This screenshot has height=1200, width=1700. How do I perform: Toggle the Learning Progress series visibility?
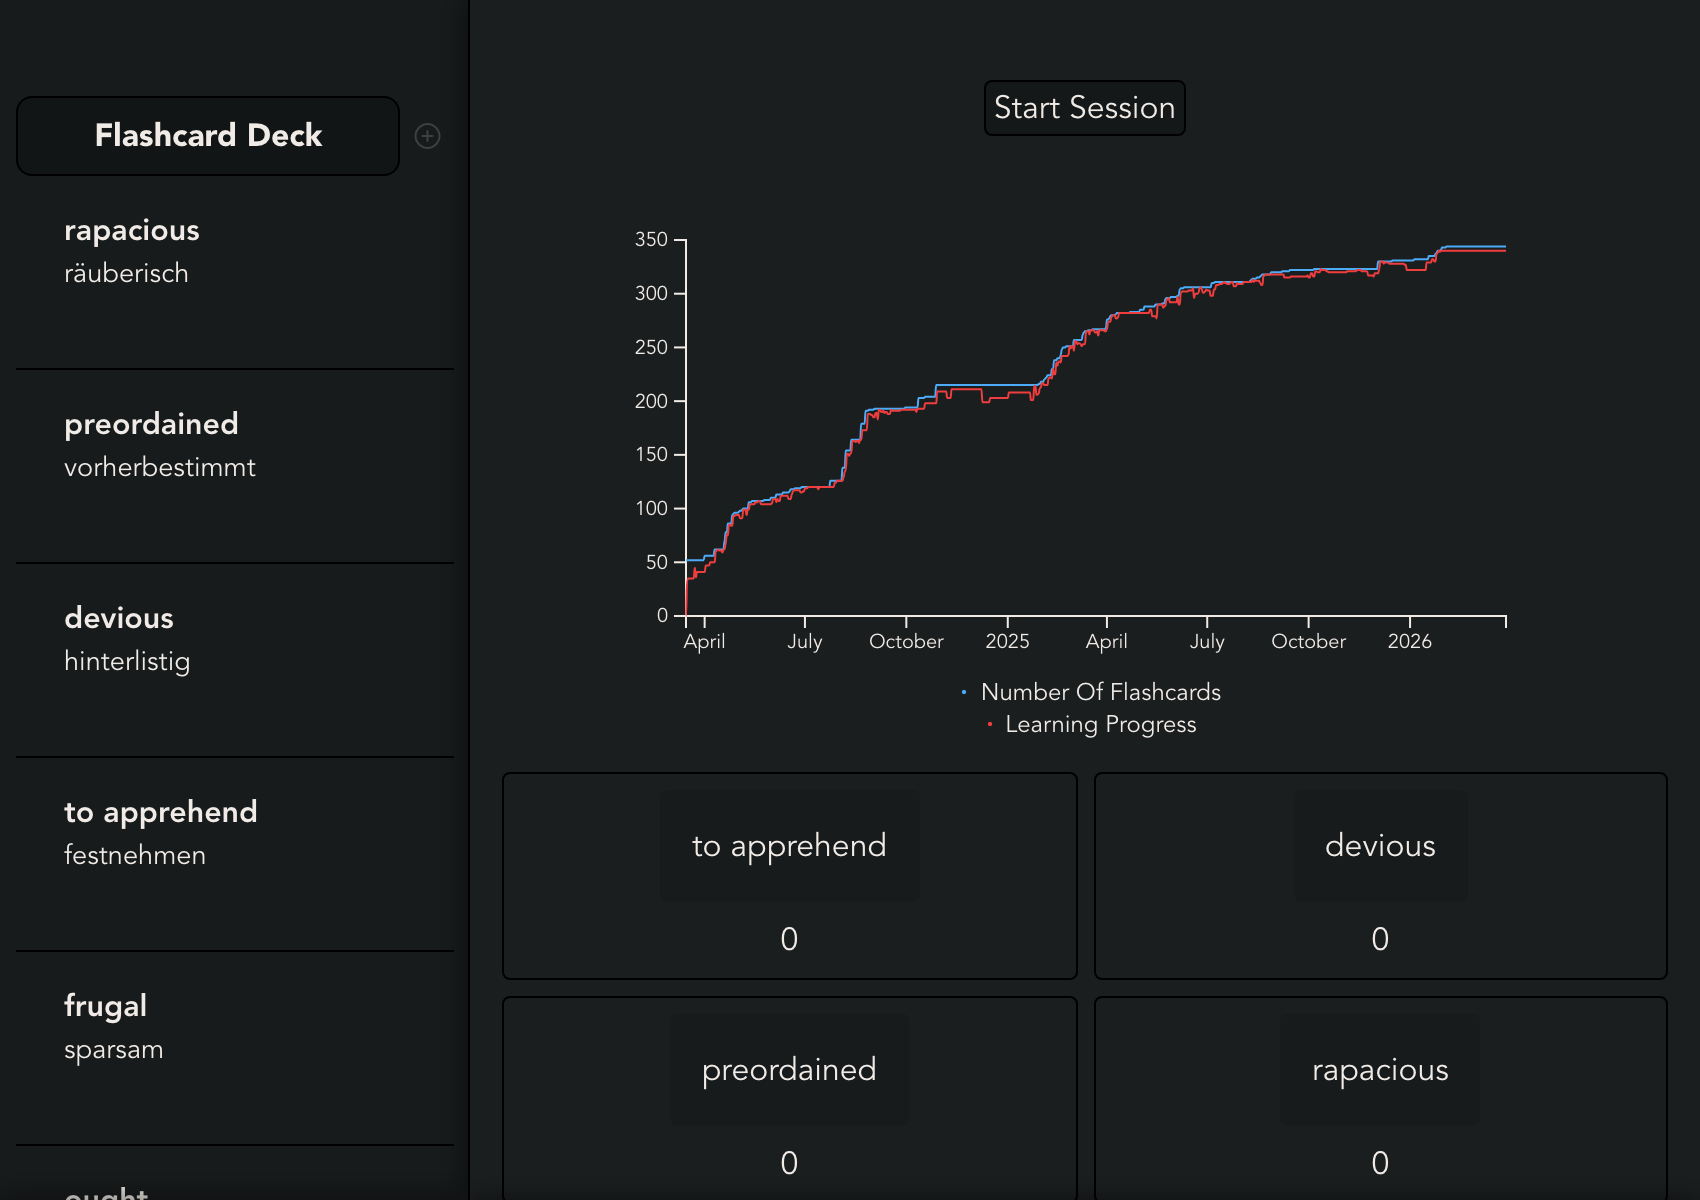1100,724
